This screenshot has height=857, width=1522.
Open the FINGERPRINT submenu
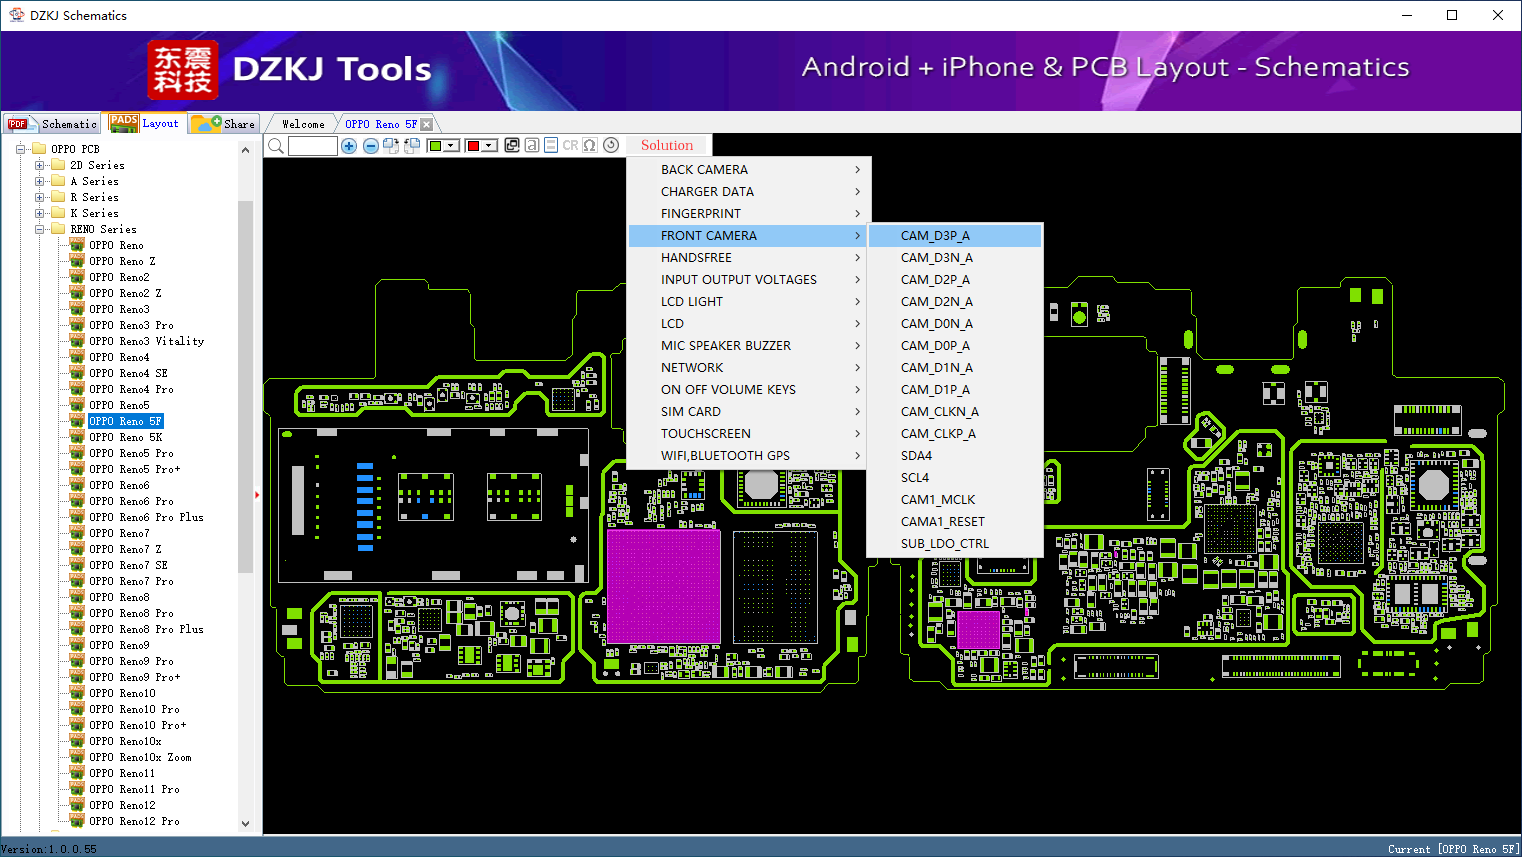(x=750, y=214)
